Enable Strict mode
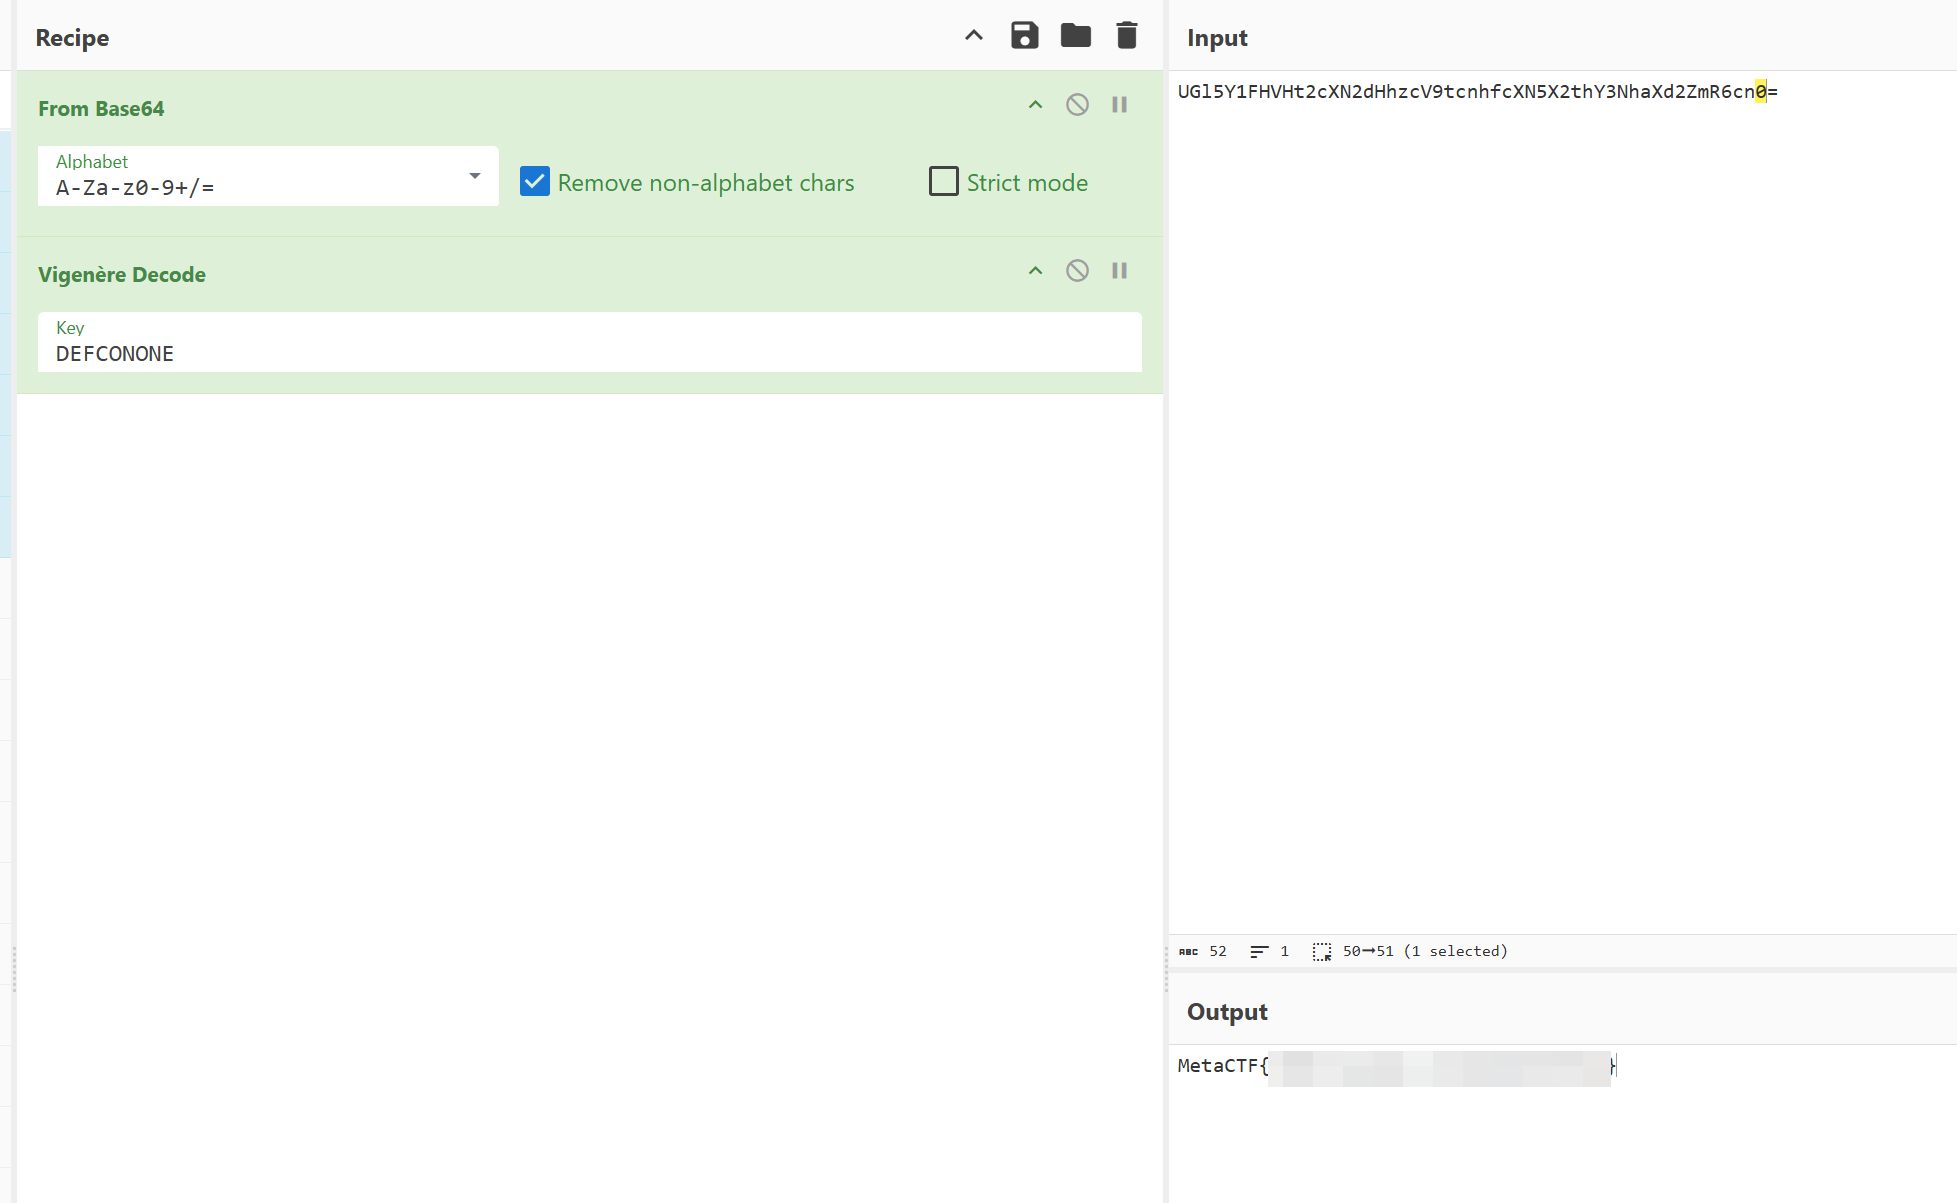Viewport: 1957px width, 1203px height. click(x=943, y=181)
